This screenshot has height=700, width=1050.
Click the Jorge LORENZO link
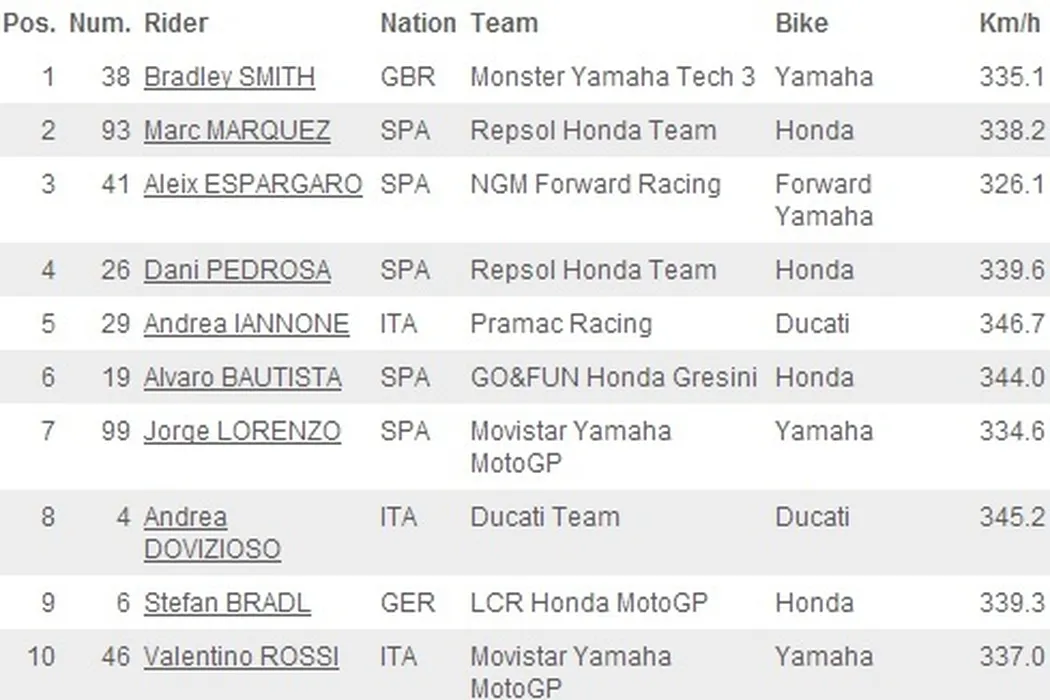242,432
